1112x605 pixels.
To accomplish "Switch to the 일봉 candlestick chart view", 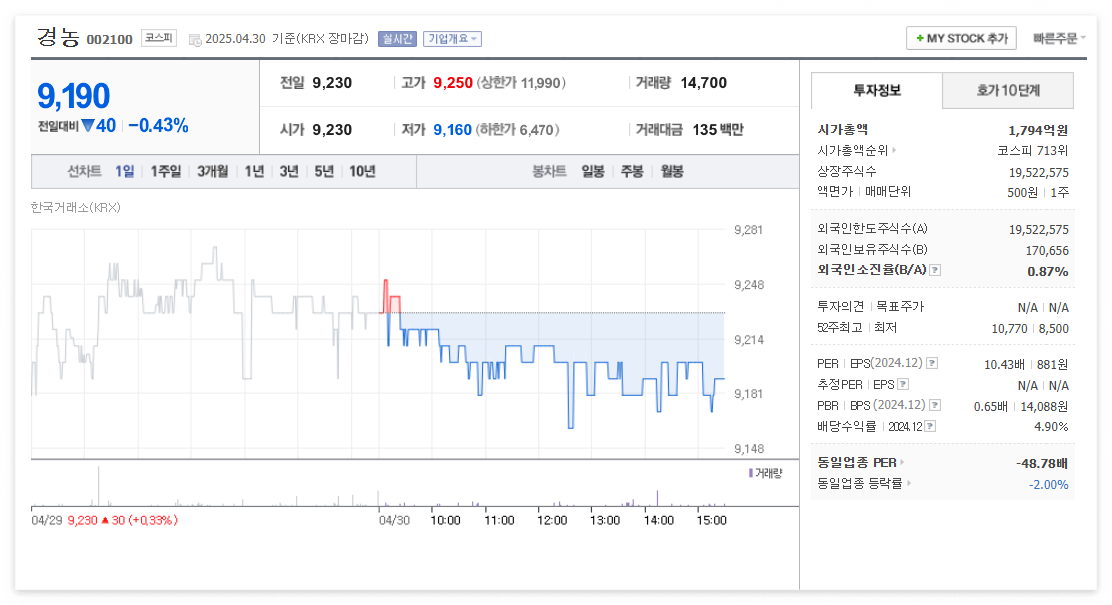I will click(595, 171).
